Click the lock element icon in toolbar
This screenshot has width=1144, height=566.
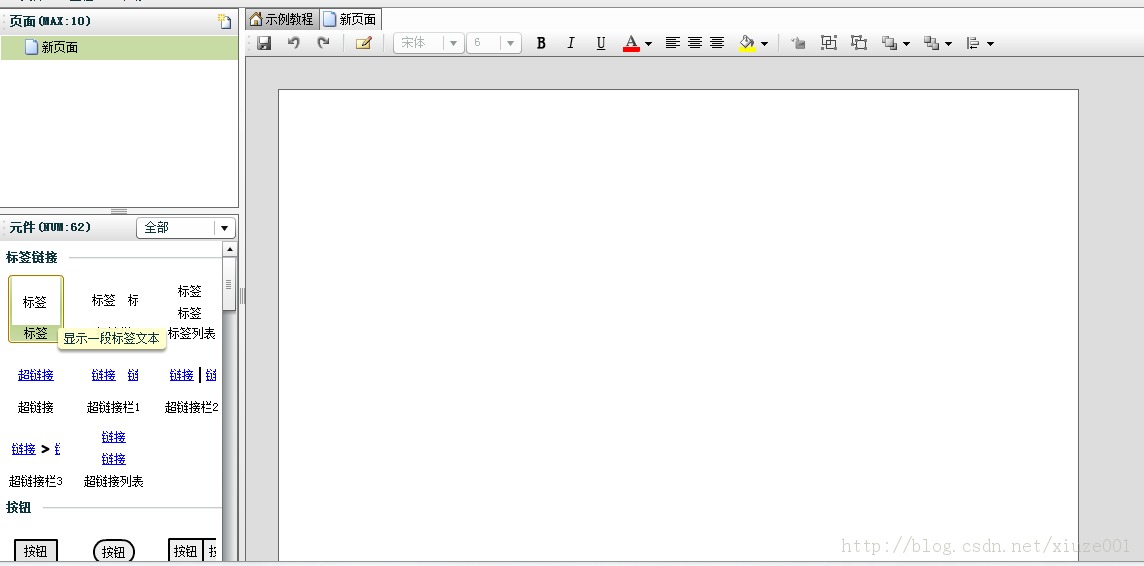coord(799,43)
